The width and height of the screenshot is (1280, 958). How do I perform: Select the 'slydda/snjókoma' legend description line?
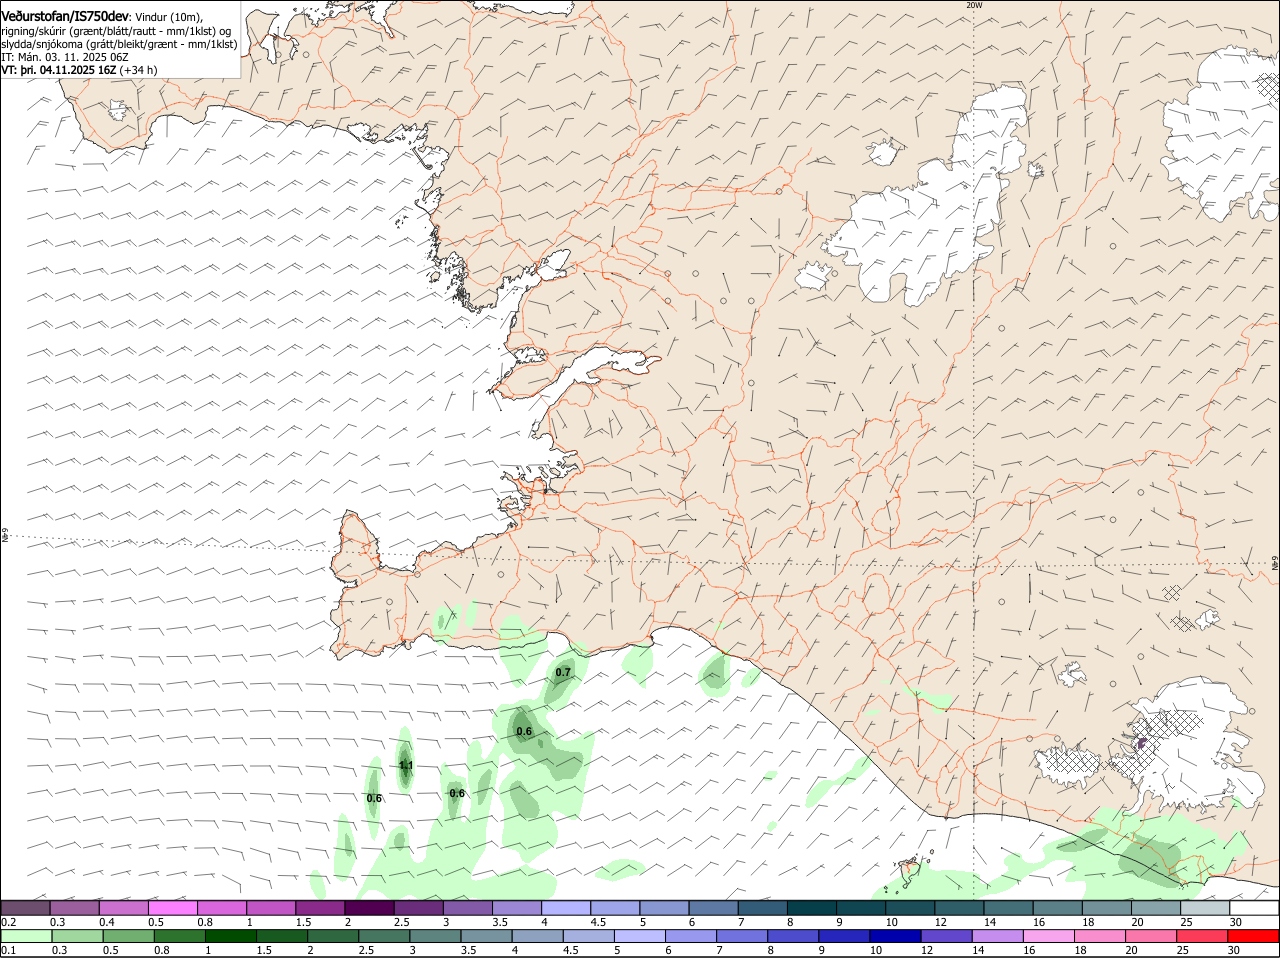point(119,44)
